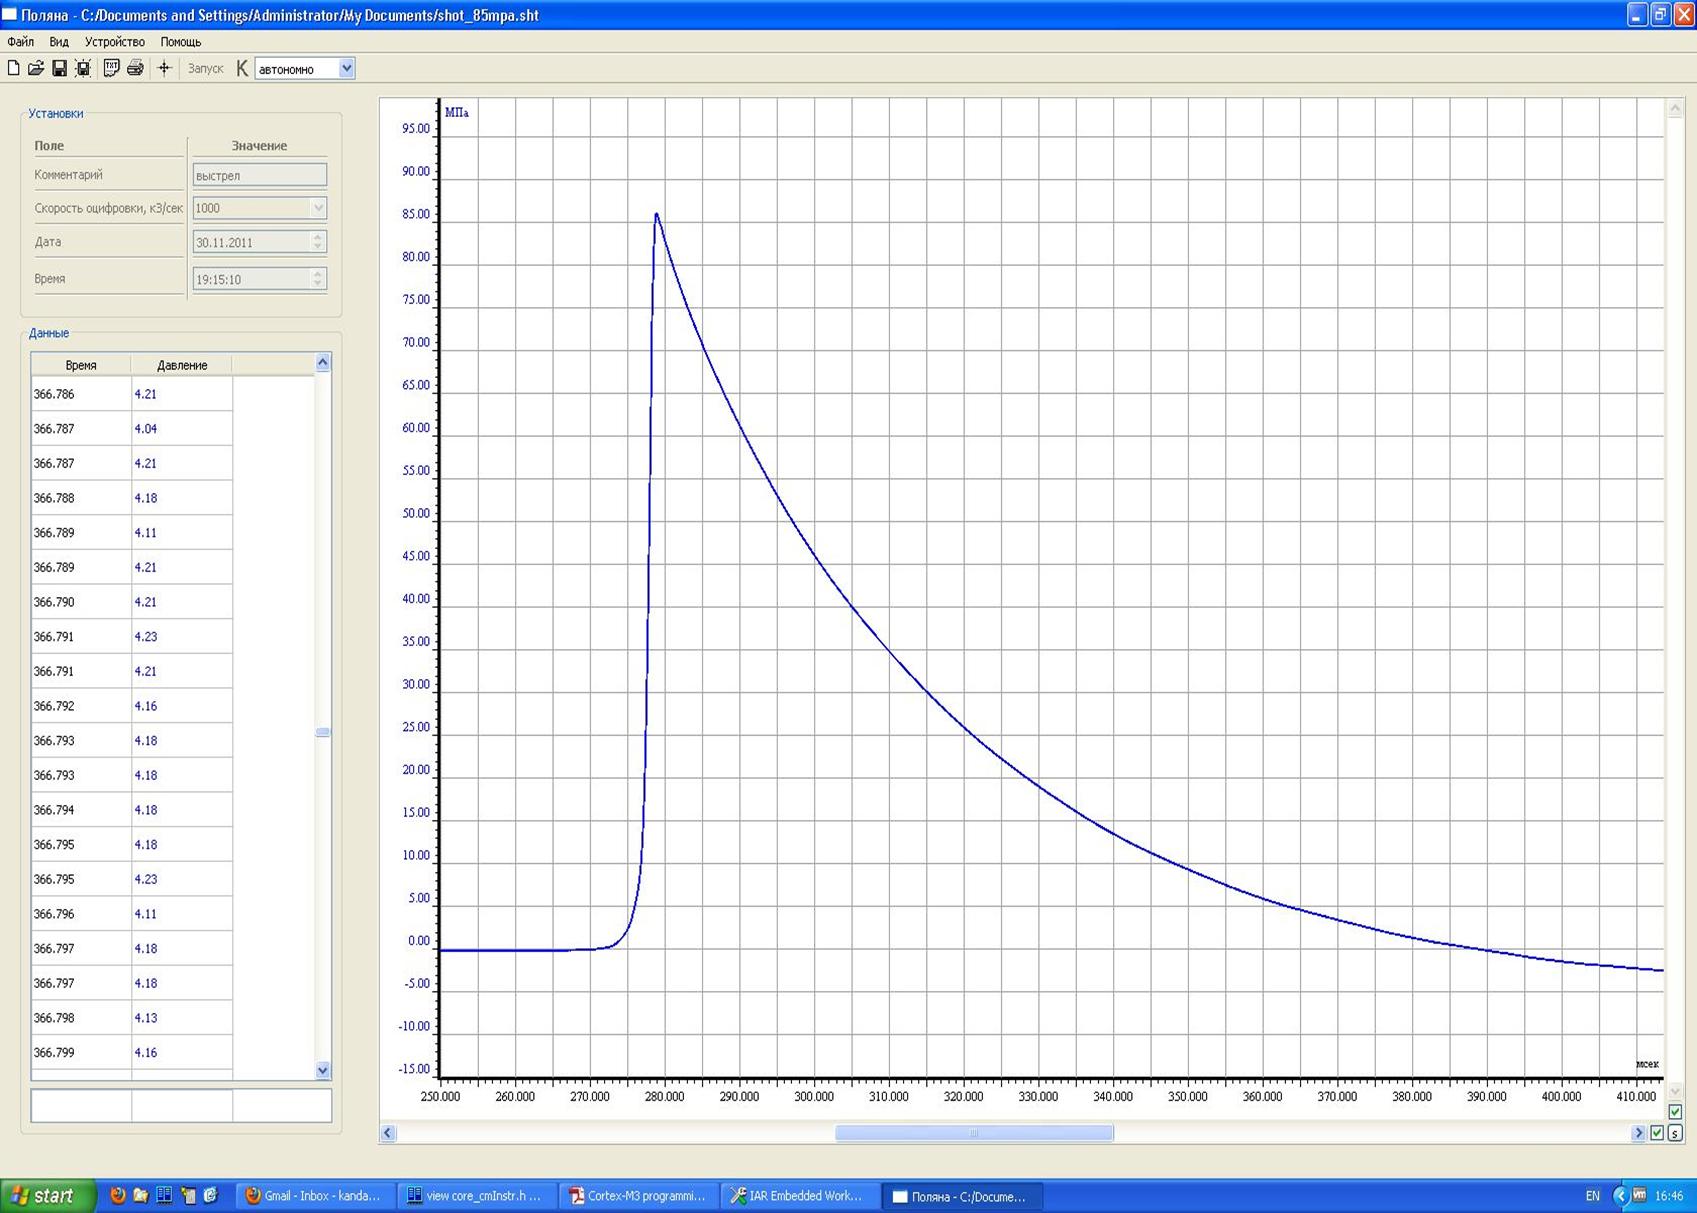Viewport: 1697px width, 1213px height.
Task: Open the Файл menu
Action: [x=20, y=42]
